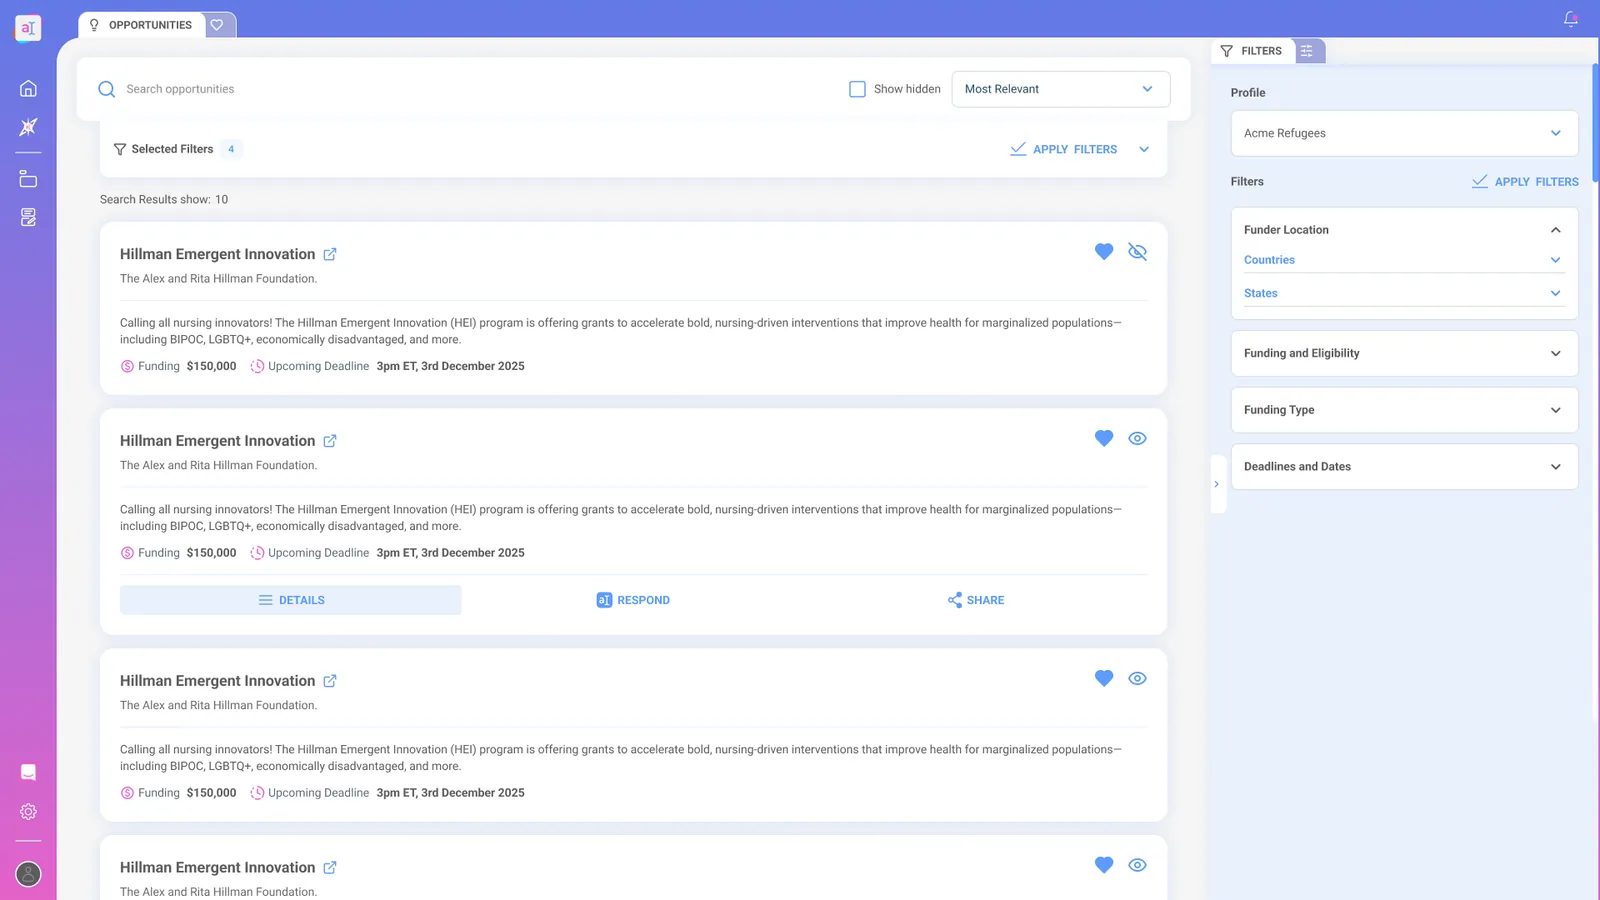The image size is (1600, 900).
Task: Click the RESPOND button
Action: click(633, 600)
